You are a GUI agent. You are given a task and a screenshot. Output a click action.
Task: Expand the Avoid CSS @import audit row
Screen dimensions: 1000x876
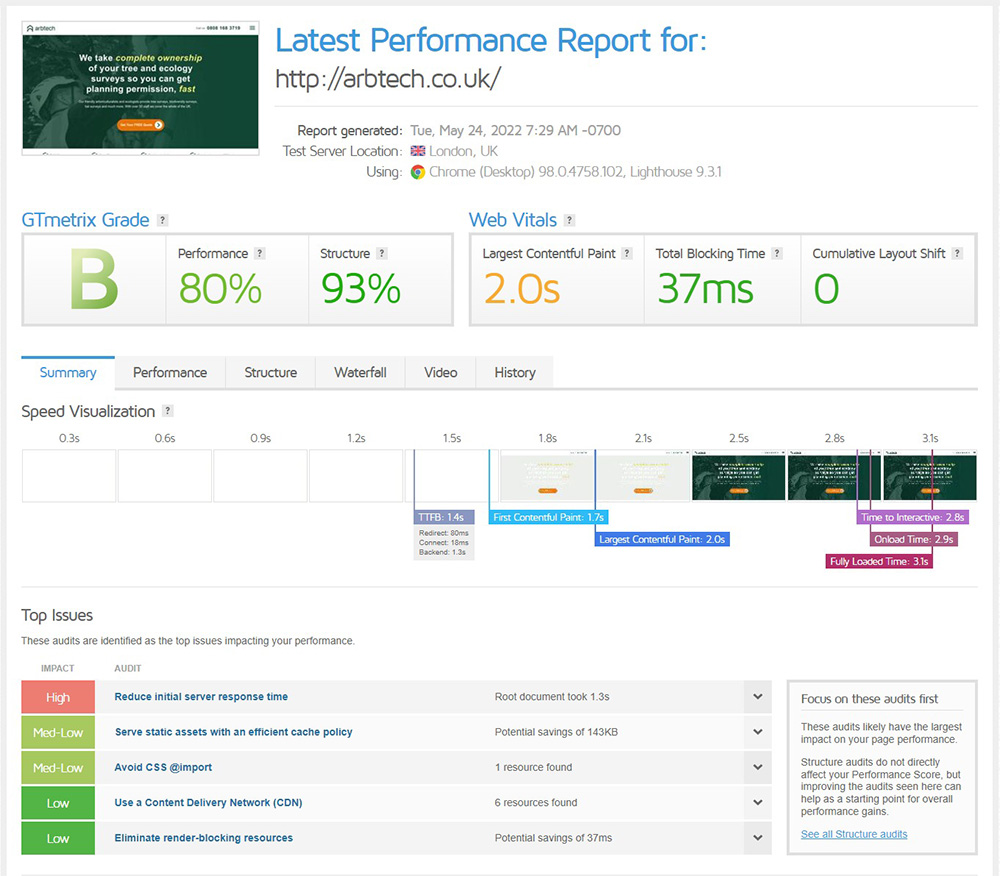coord(758,767)
